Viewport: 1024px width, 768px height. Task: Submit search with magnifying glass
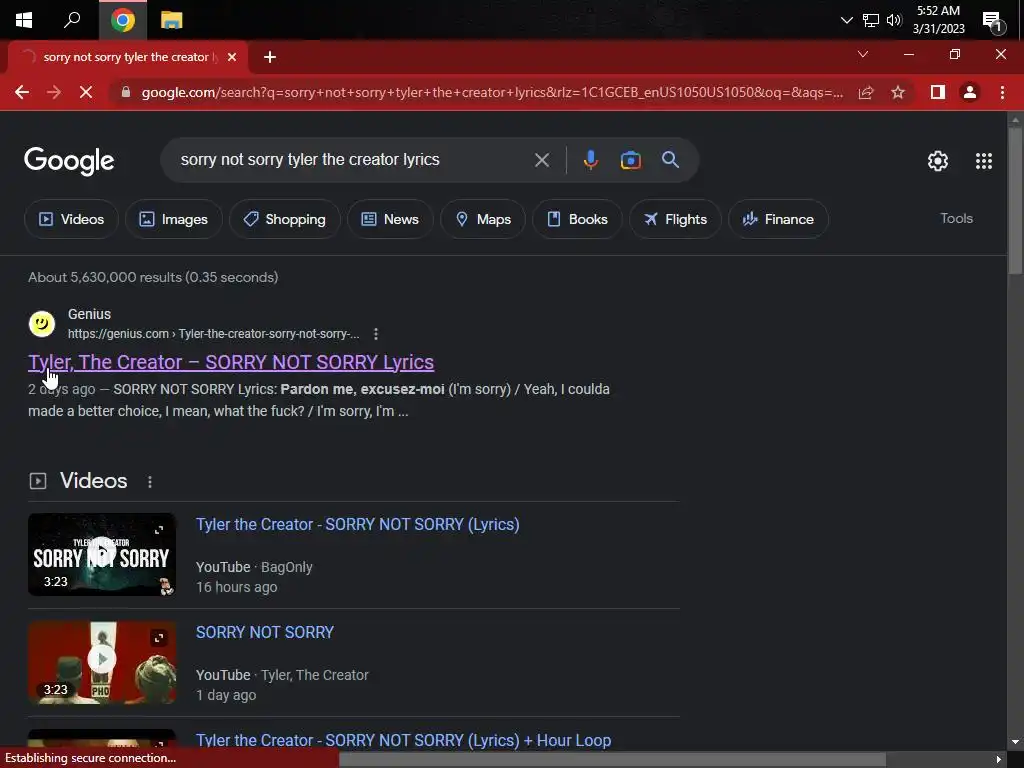(x=670, y=159)
